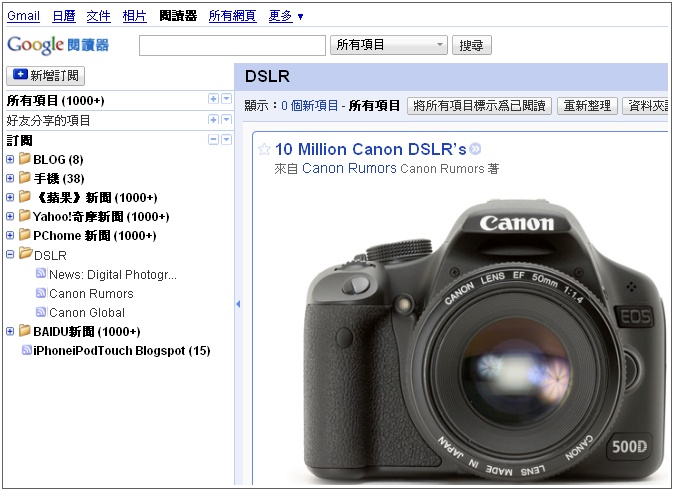Open 文件 documents link
Screen dimensions: 674x492
98,16
